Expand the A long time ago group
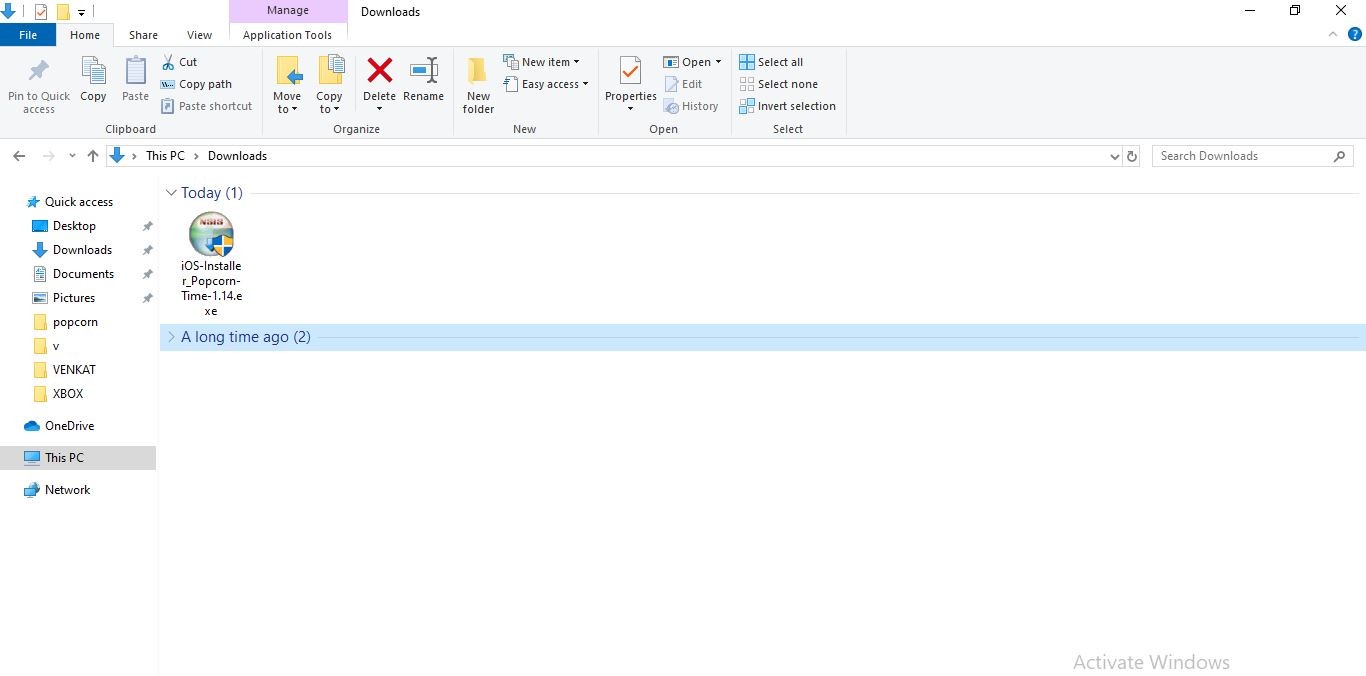 click(x=171, y=337)
